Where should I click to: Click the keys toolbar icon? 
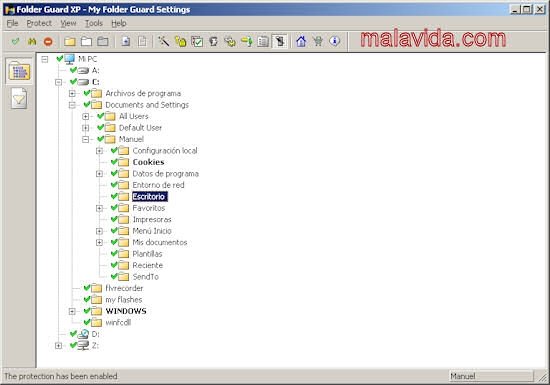(x=230, y=42)
